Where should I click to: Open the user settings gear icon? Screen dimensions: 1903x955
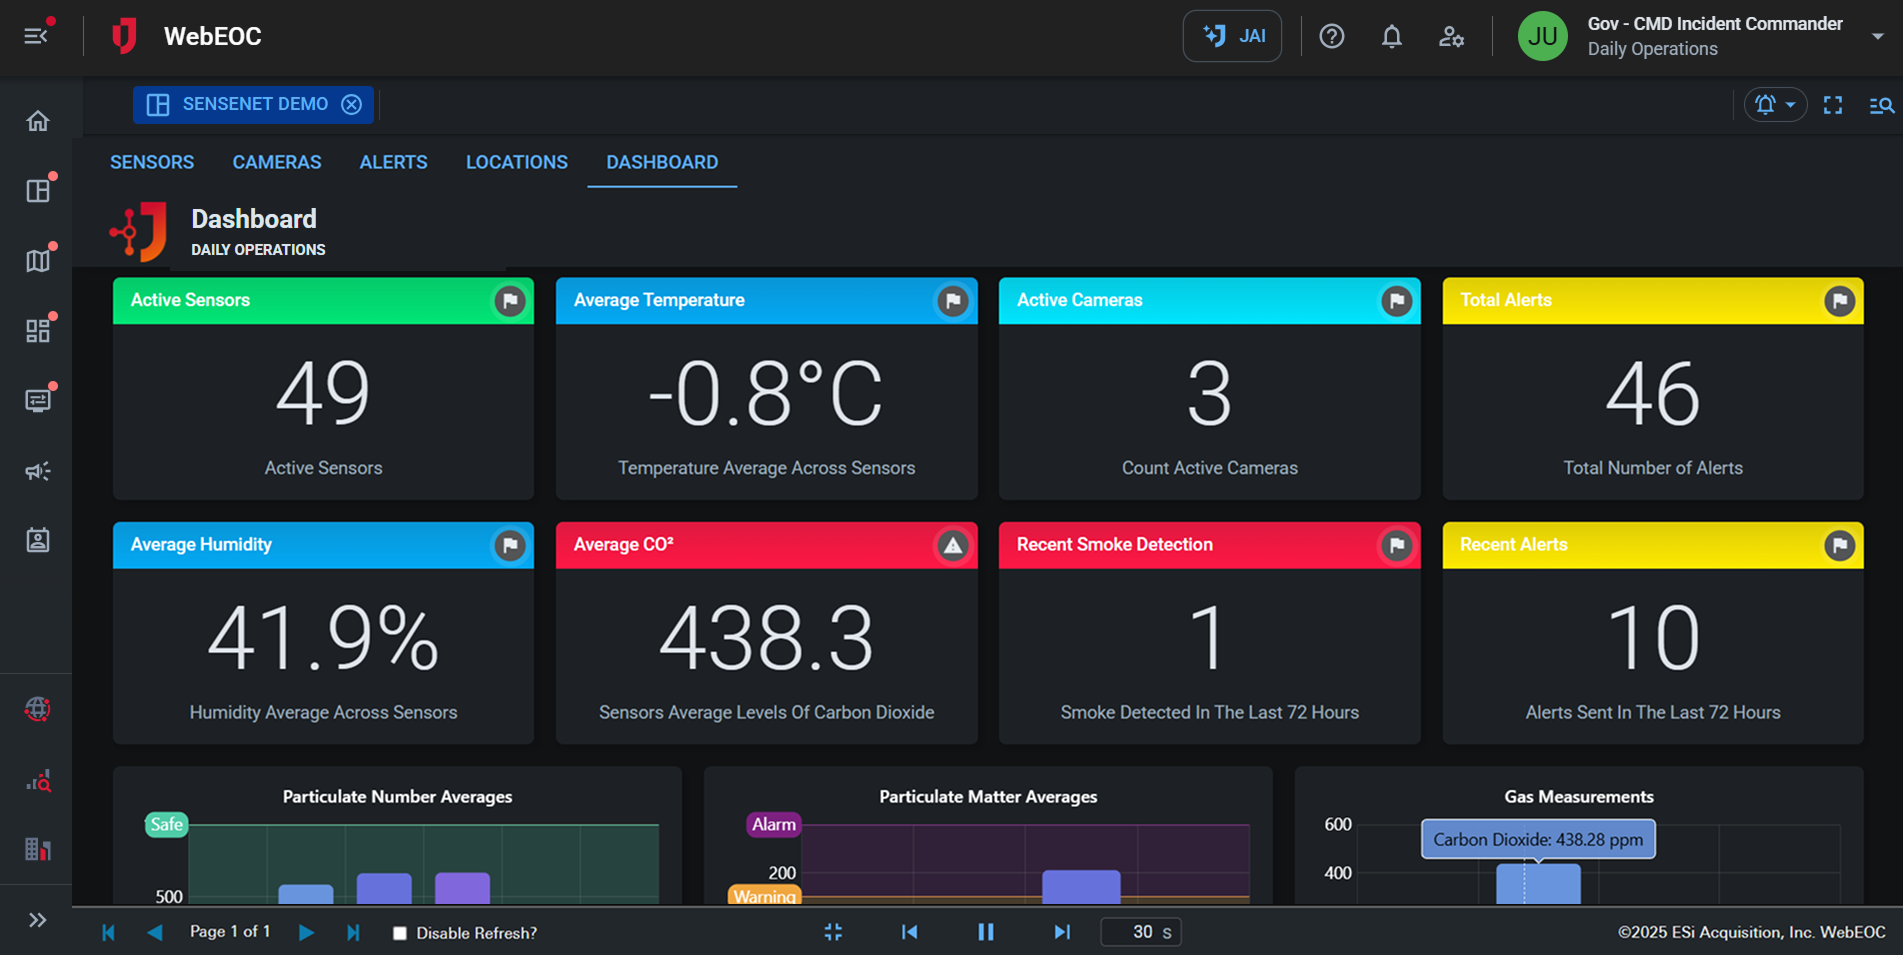click(x=1451, y=37)
